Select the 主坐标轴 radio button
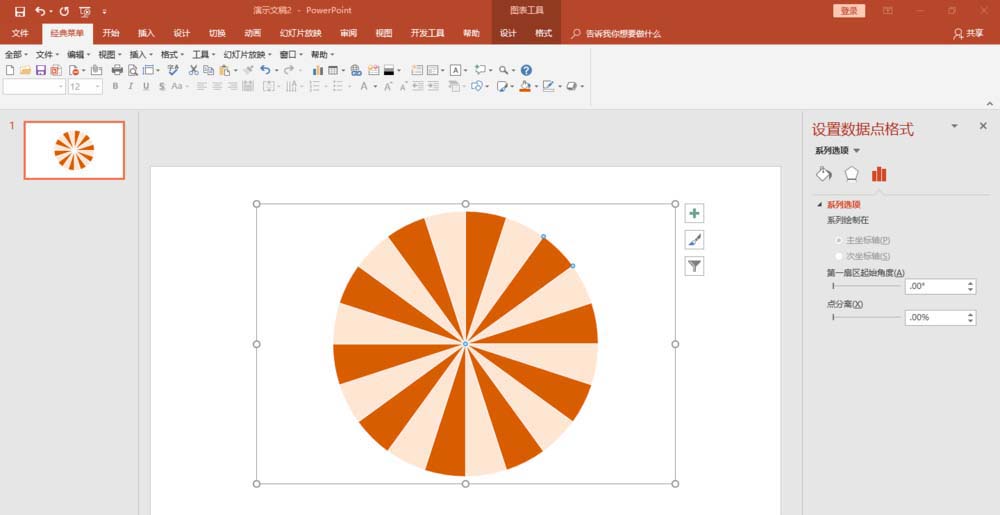 tap(839, 240)
